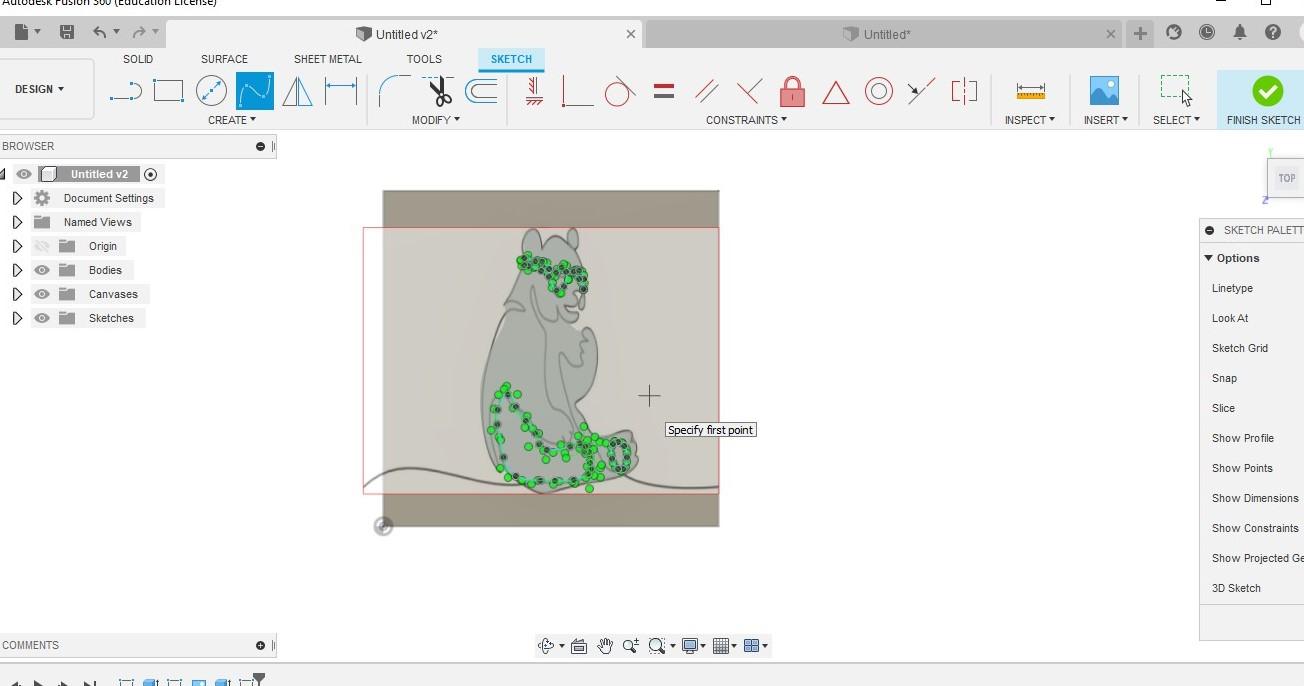Viewport: 1304px width, 686px height.
Task: Apply the Equal constraint
Action: coord(663,92)
